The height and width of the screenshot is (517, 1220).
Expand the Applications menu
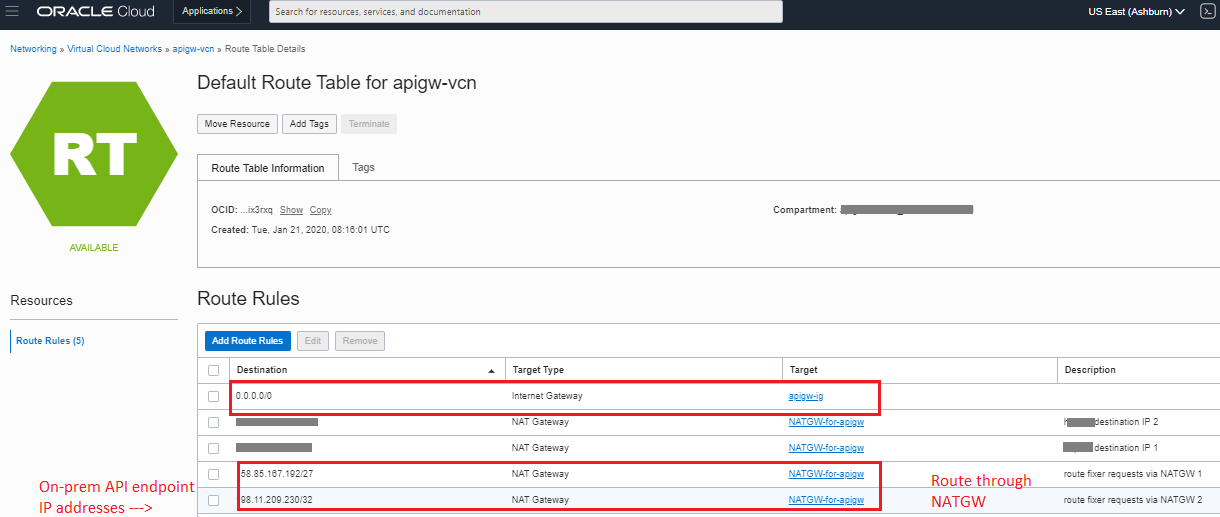pyautogui.click(x=213, y=12)
